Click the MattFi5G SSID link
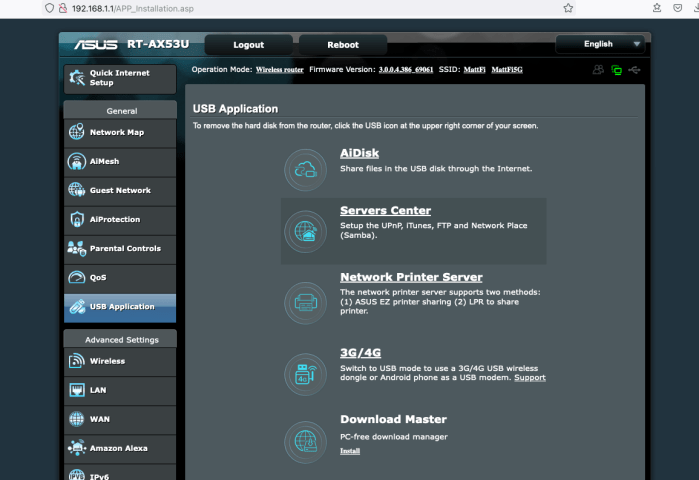The width and height of the screenshot is (699, 480). pyautogui.click(x=507, y=70)
